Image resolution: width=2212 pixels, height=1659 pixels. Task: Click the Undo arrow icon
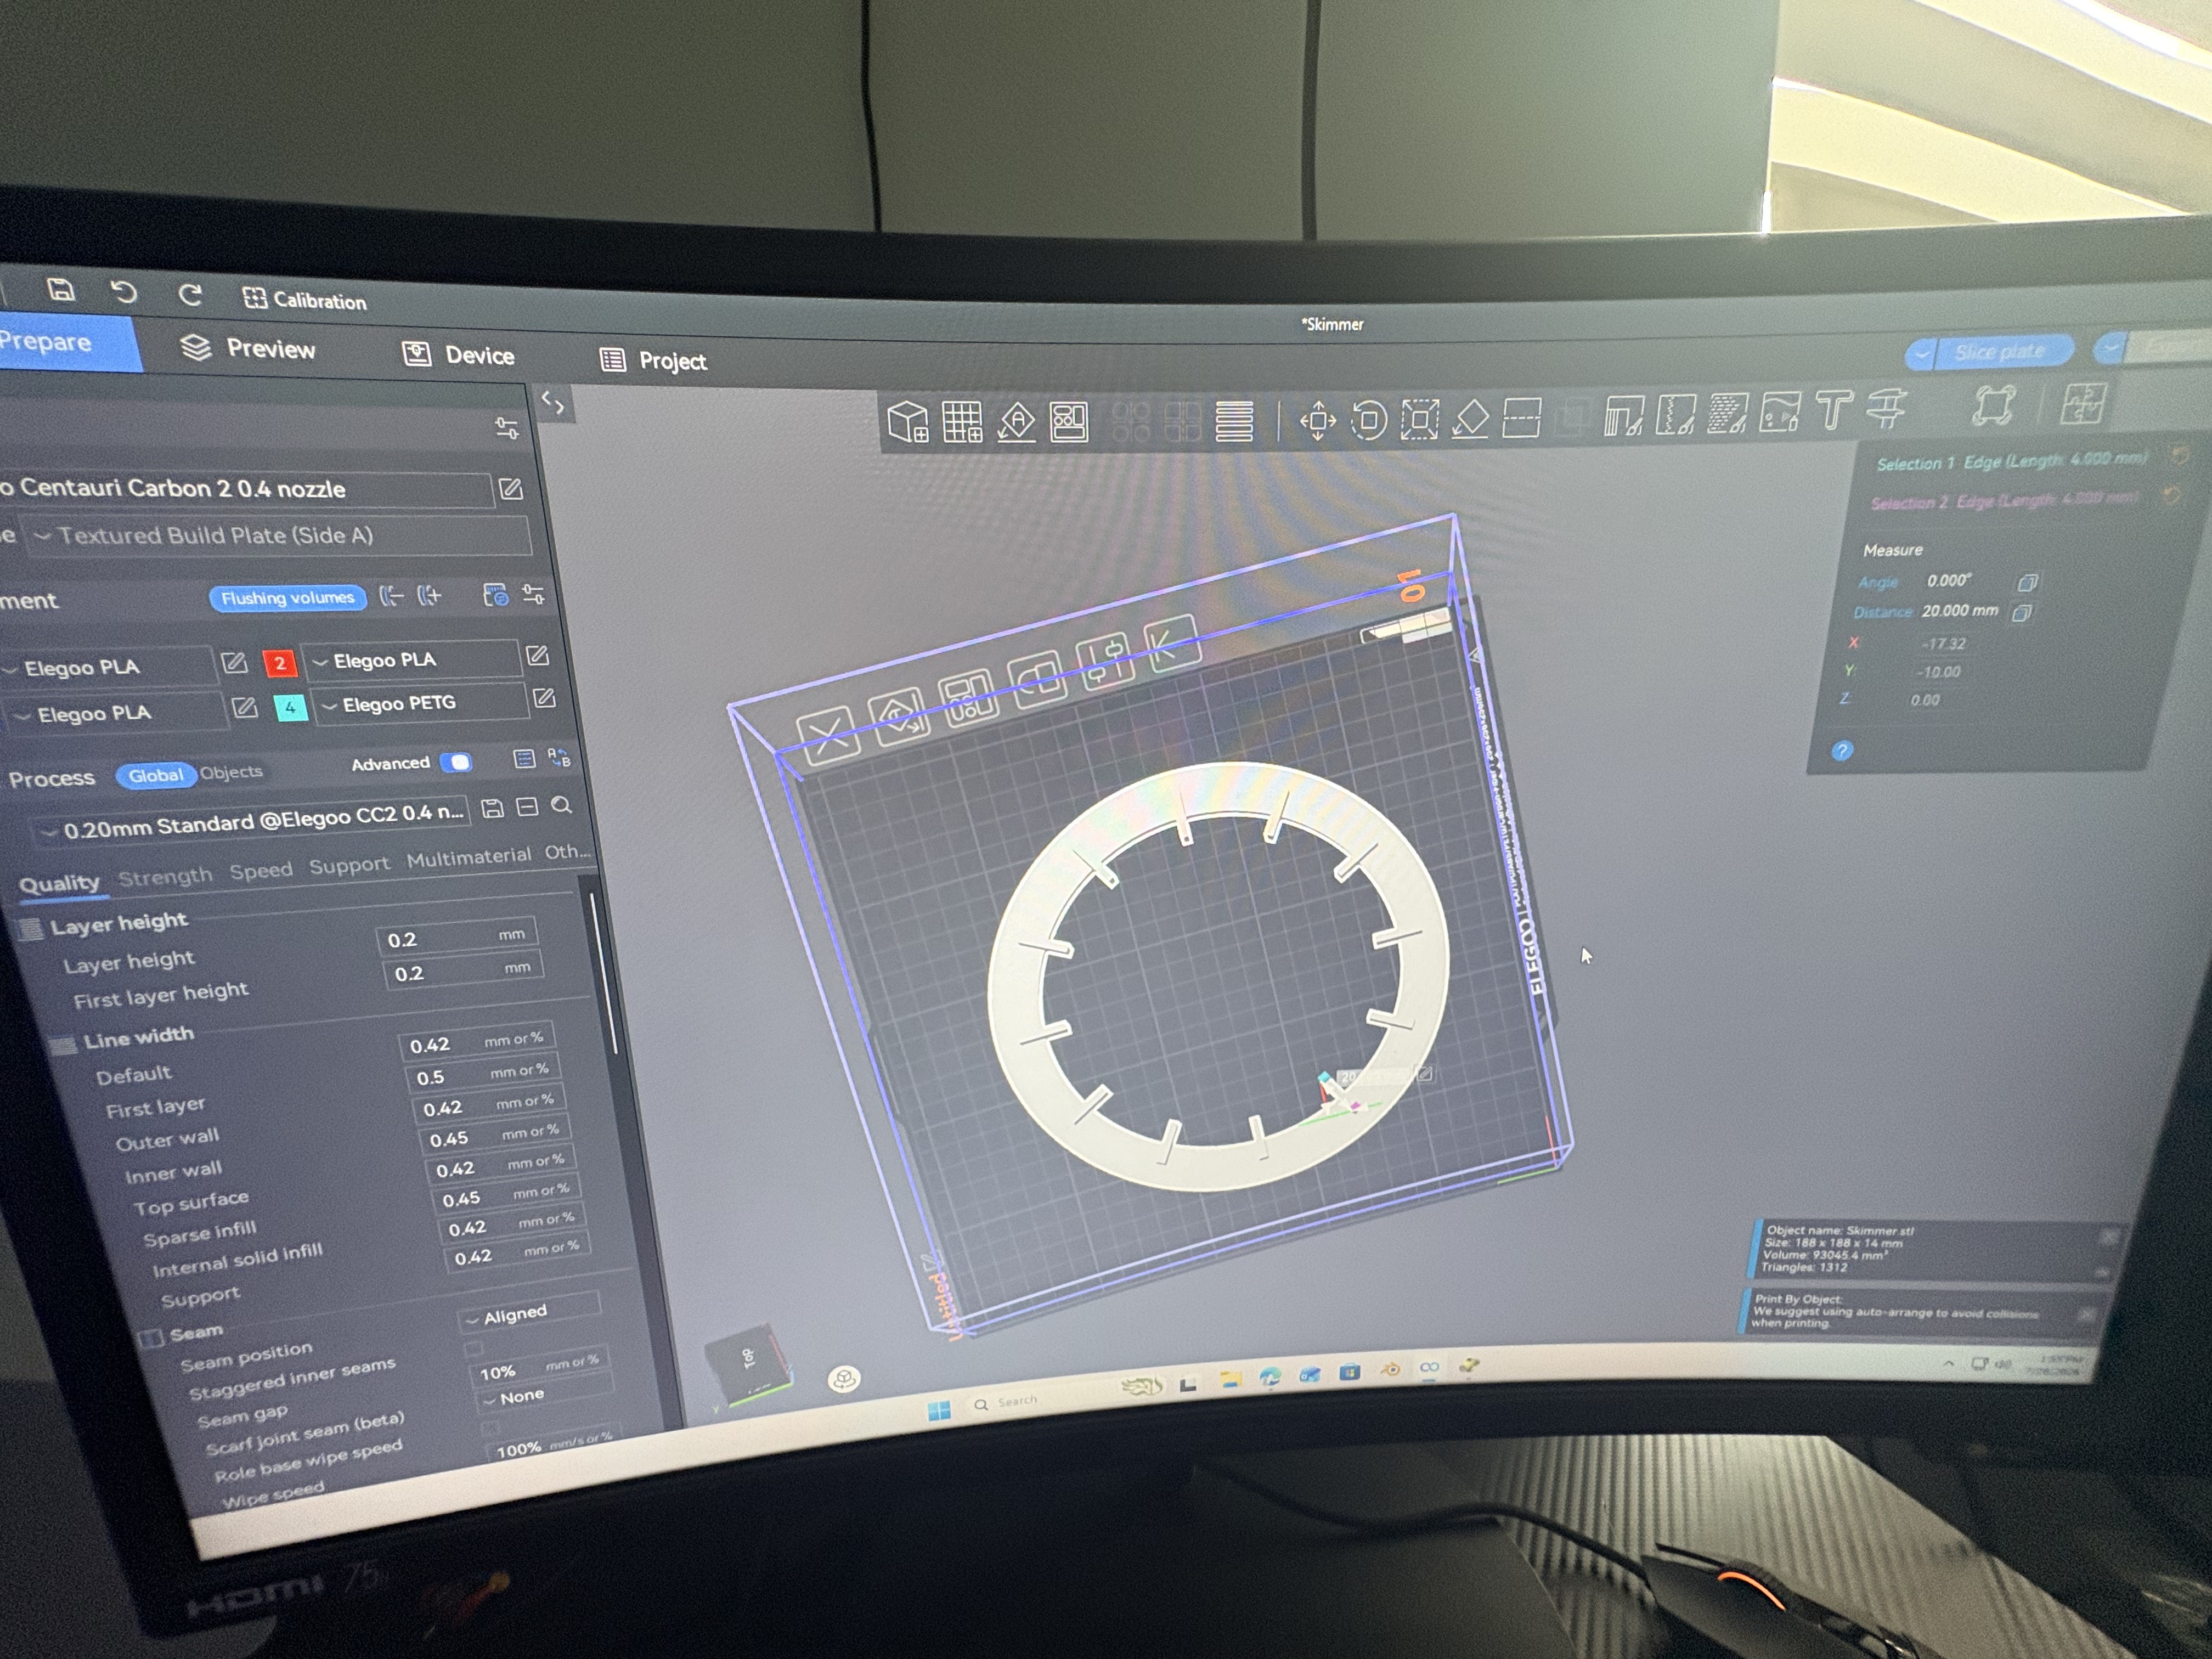coord(123,292)
